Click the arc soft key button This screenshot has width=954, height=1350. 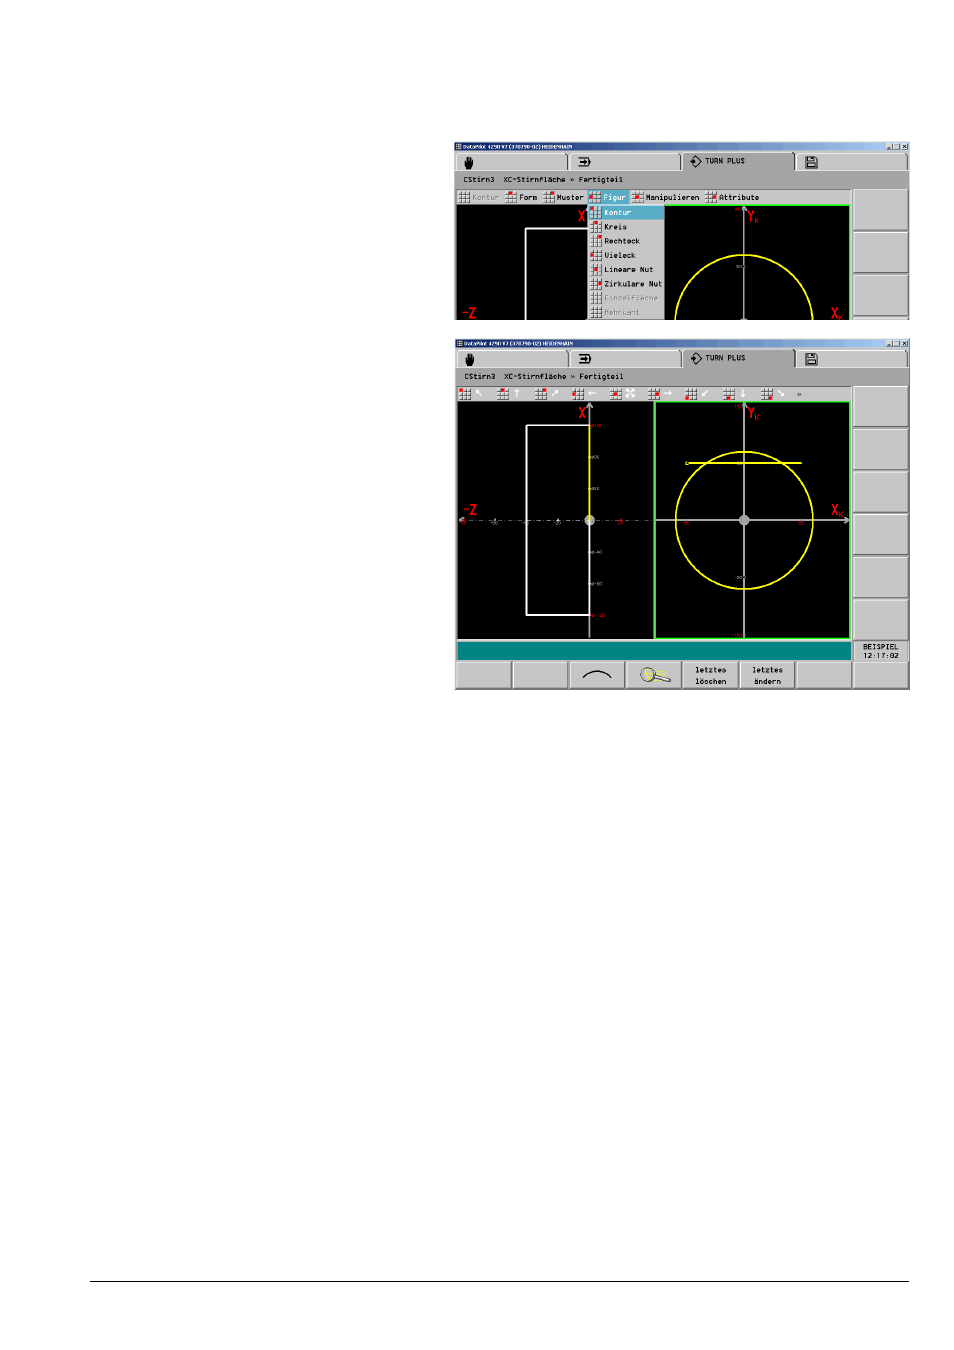click(x=597, y=676)
